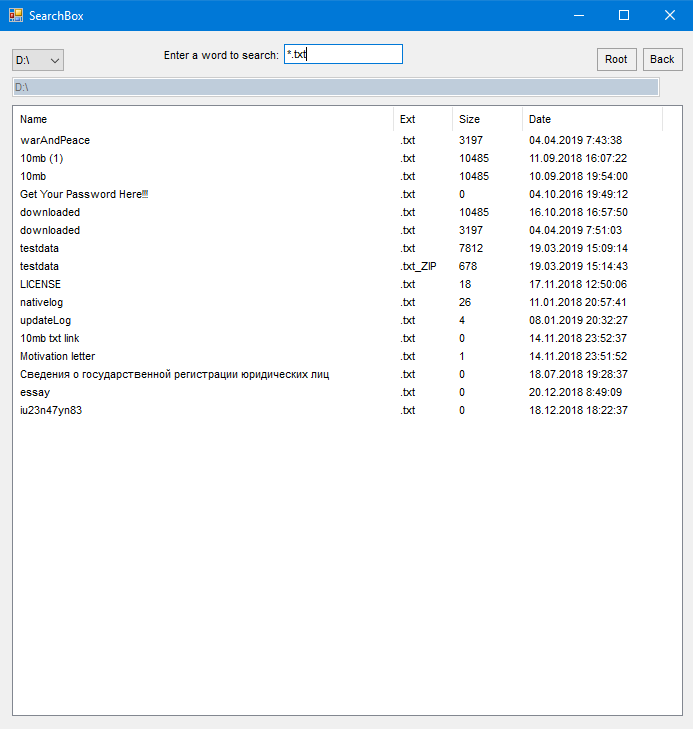Screen dimensions: 693x729
Task: Click the date 04.10.2016 19:49:12
Action: click(578, 194)
